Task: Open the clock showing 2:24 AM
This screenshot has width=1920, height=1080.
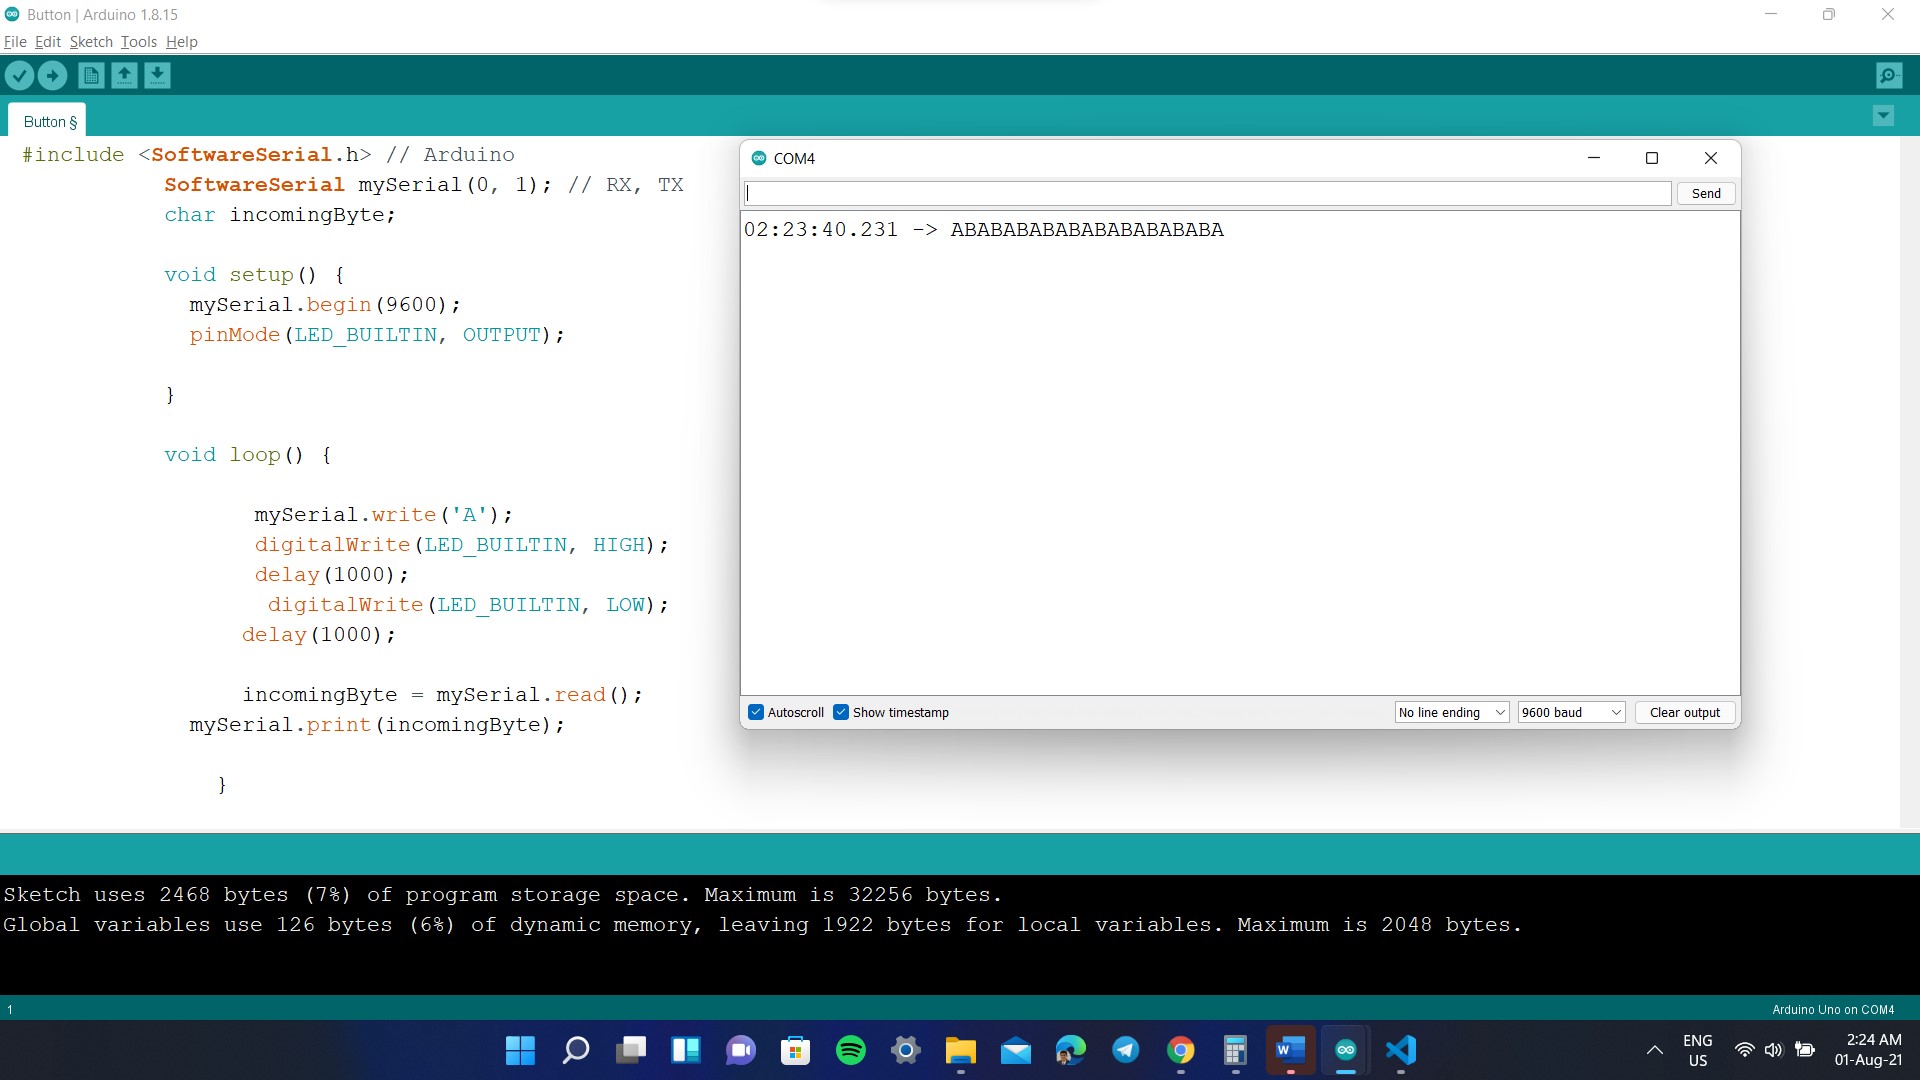Action: (x=1868, y=1050)
